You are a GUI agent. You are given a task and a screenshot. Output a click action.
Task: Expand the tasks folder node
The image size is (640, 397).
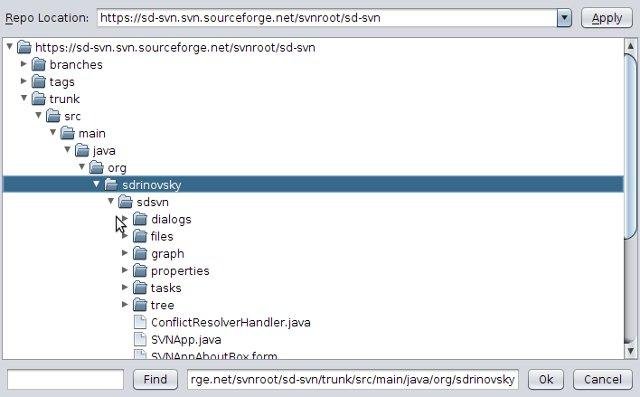pos(125,287)
